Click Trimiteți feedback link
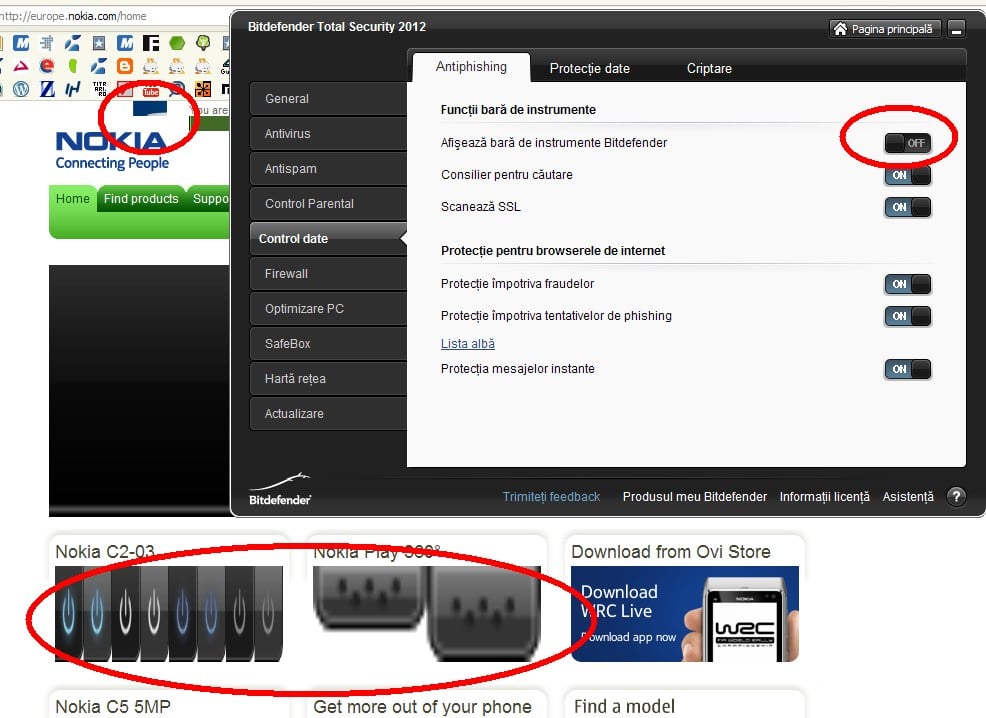986x718 pixels. tap(551, 497)
